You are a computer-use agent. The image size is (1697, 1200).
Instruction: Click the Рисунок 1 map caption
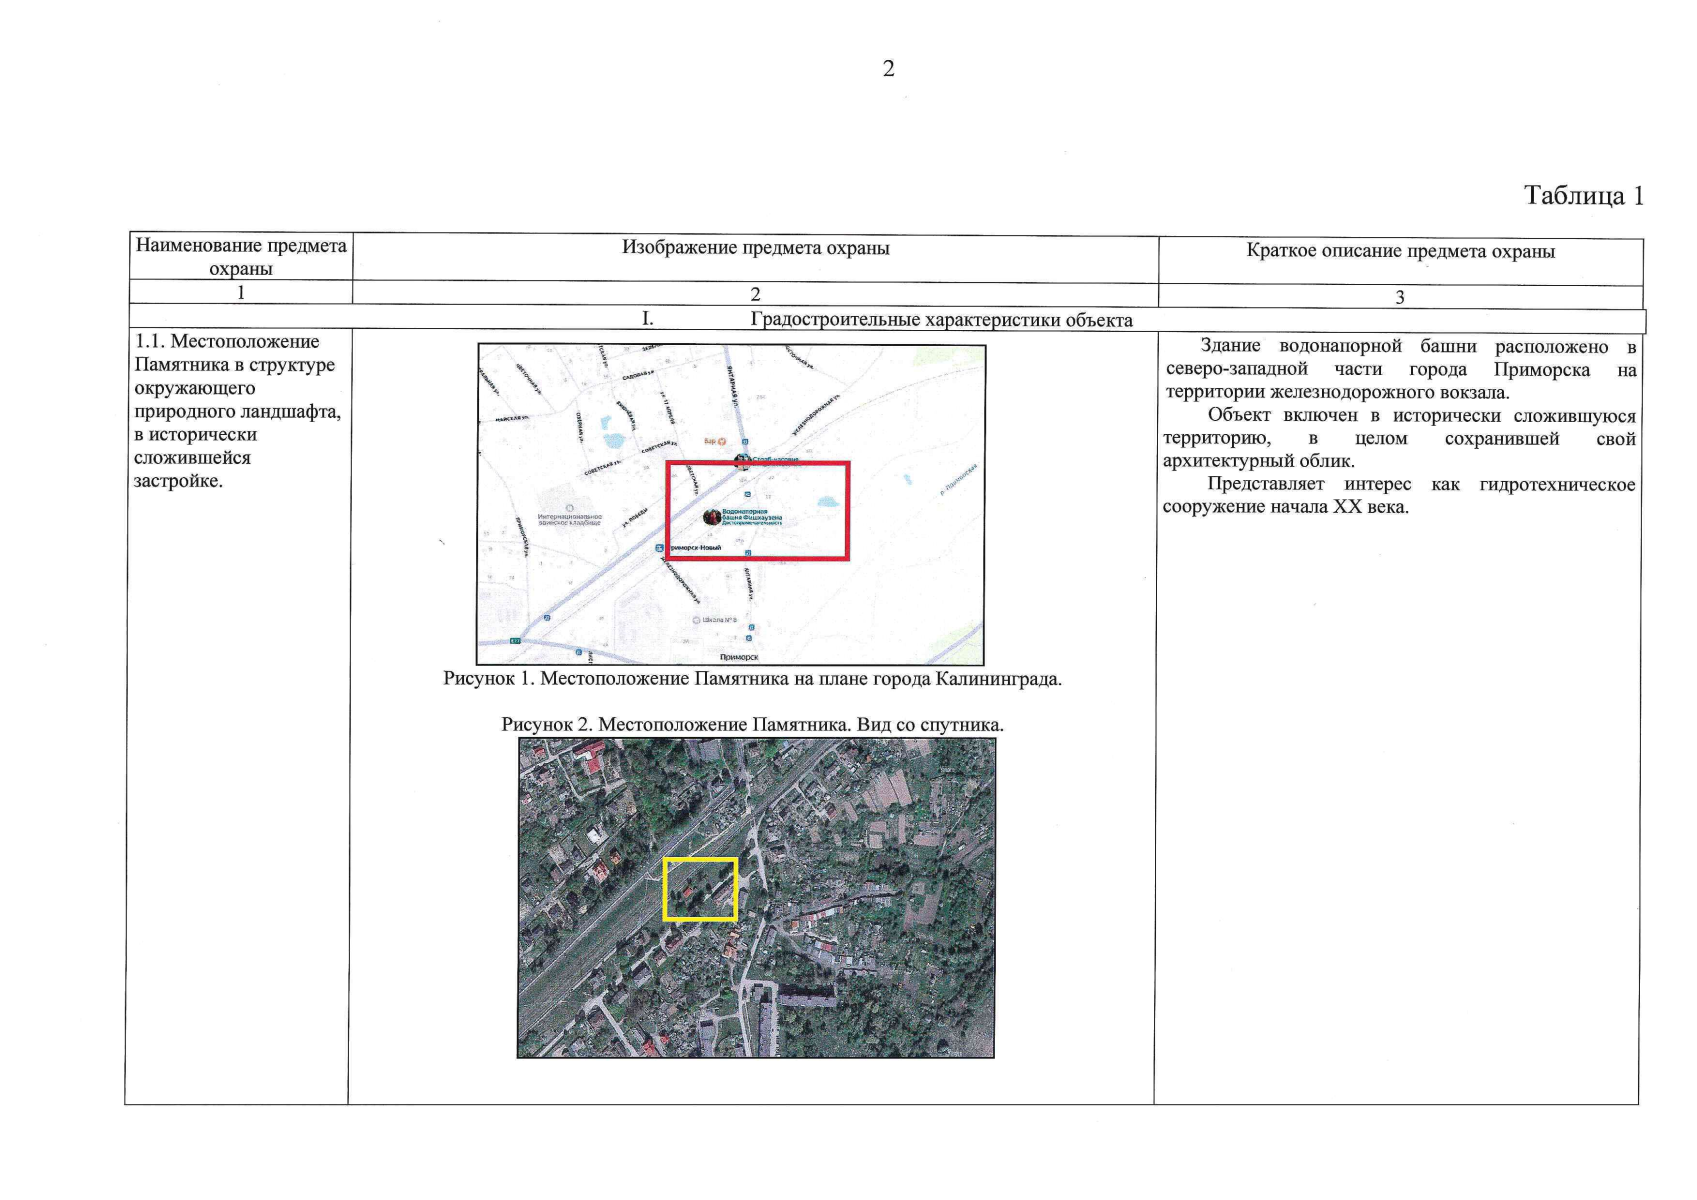tap(752, 679)
